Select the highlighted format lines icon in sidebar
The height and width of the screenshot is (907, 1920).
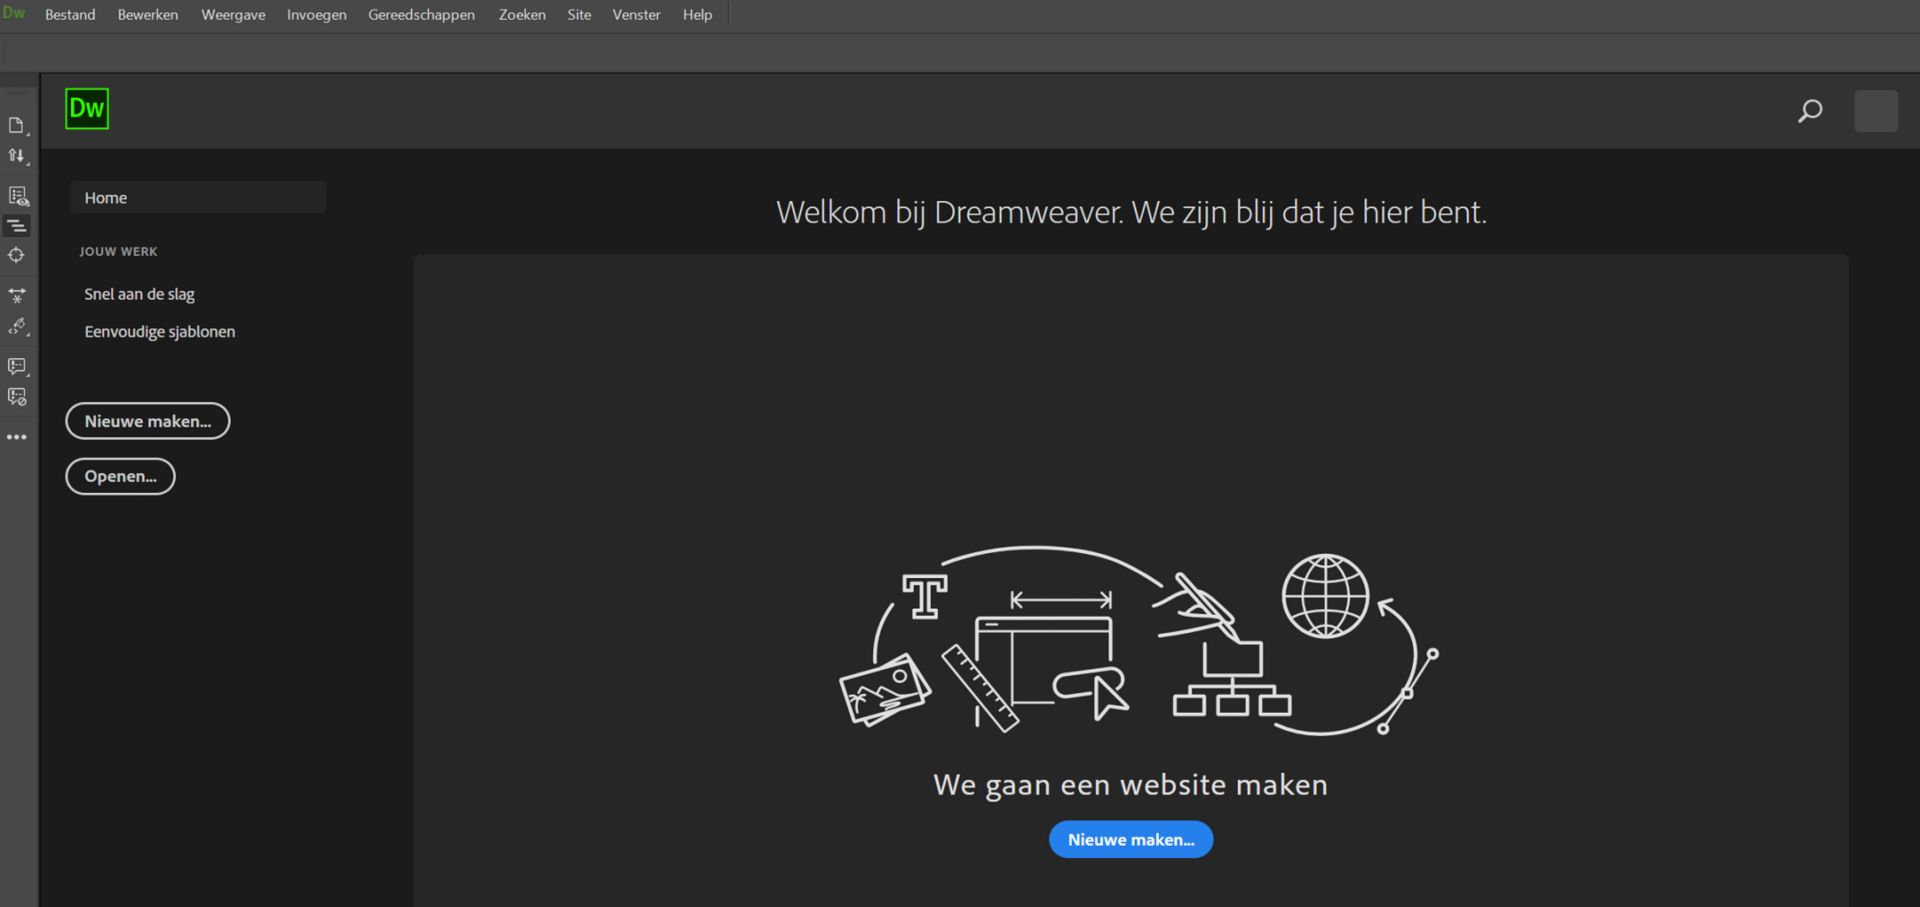tap(16, 225)
